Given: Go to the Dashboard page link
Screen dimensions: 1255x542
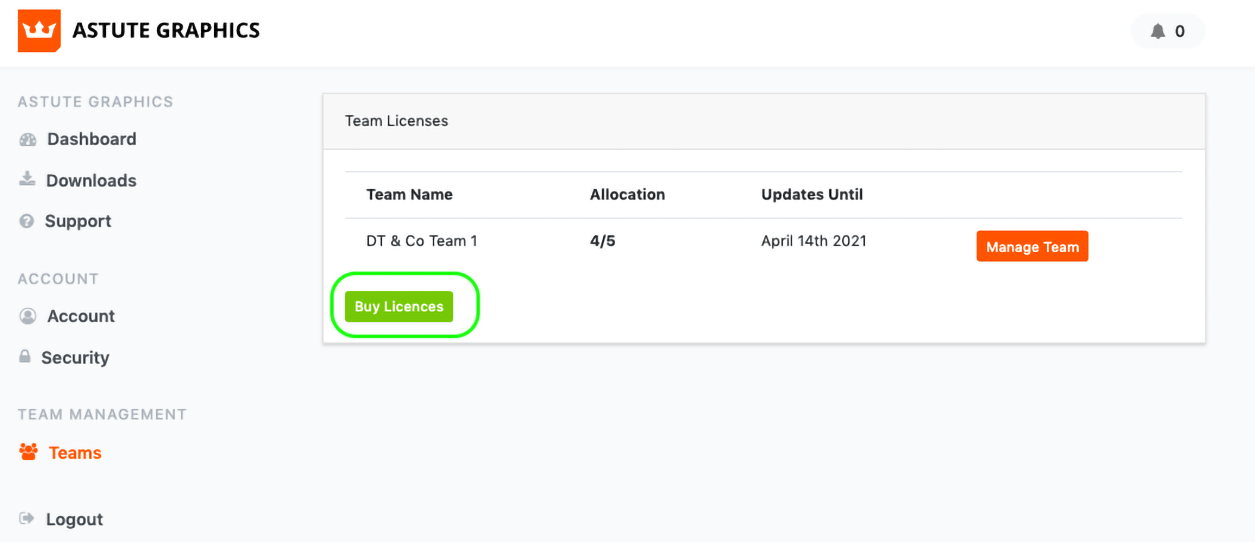Looking at the screenshot, I should pos(91,139).
